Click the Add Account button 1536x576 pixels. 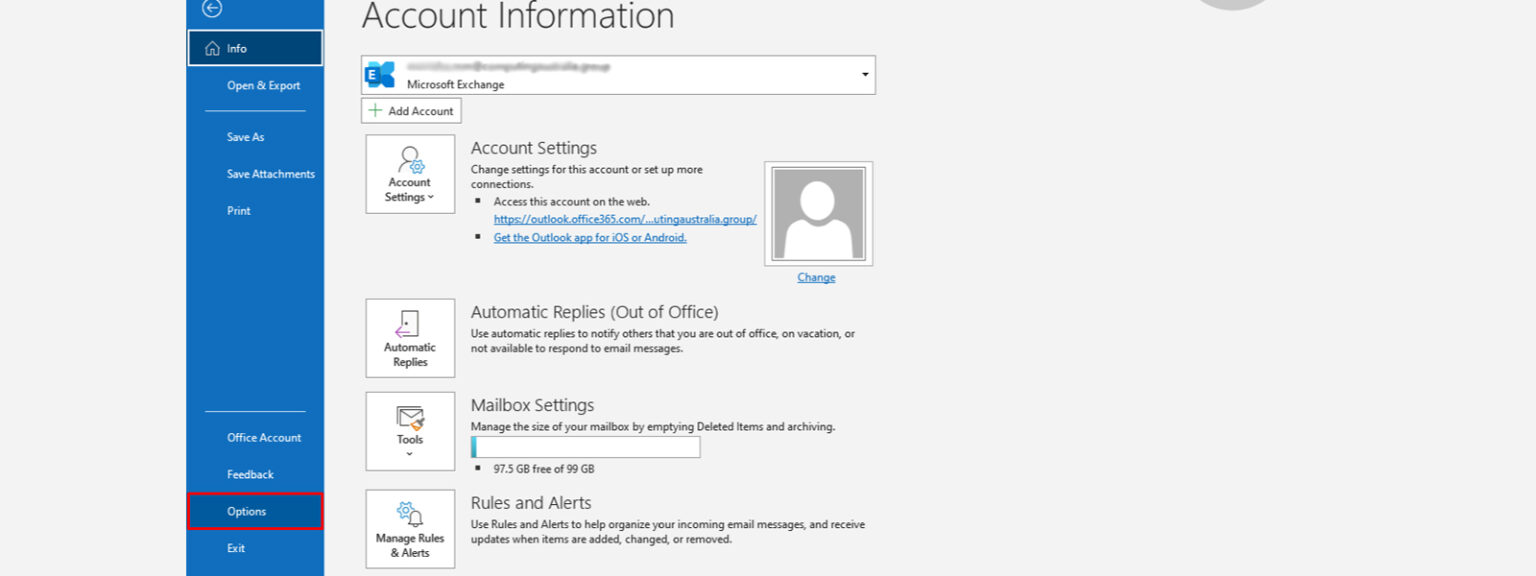[411, 111]
